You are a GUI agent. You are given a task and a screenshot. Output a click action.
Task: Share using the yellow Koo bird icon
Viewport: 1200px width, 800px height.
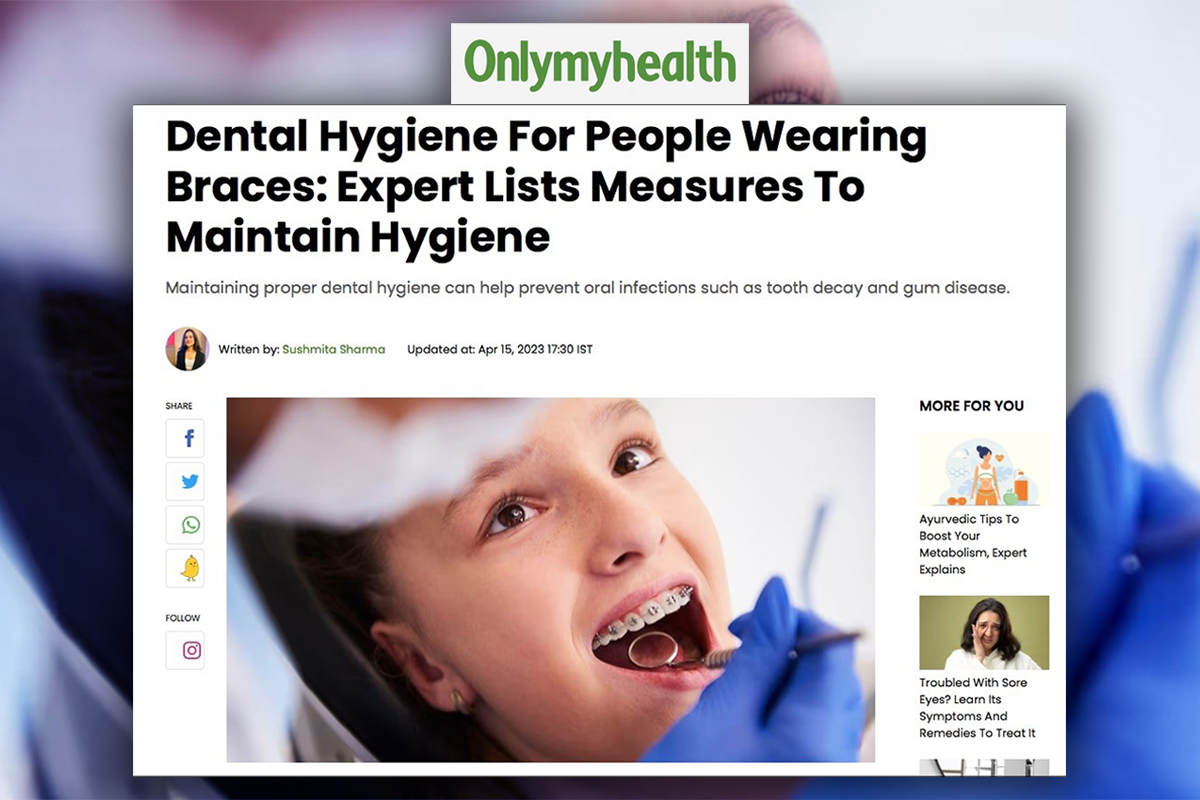[185, 568]
